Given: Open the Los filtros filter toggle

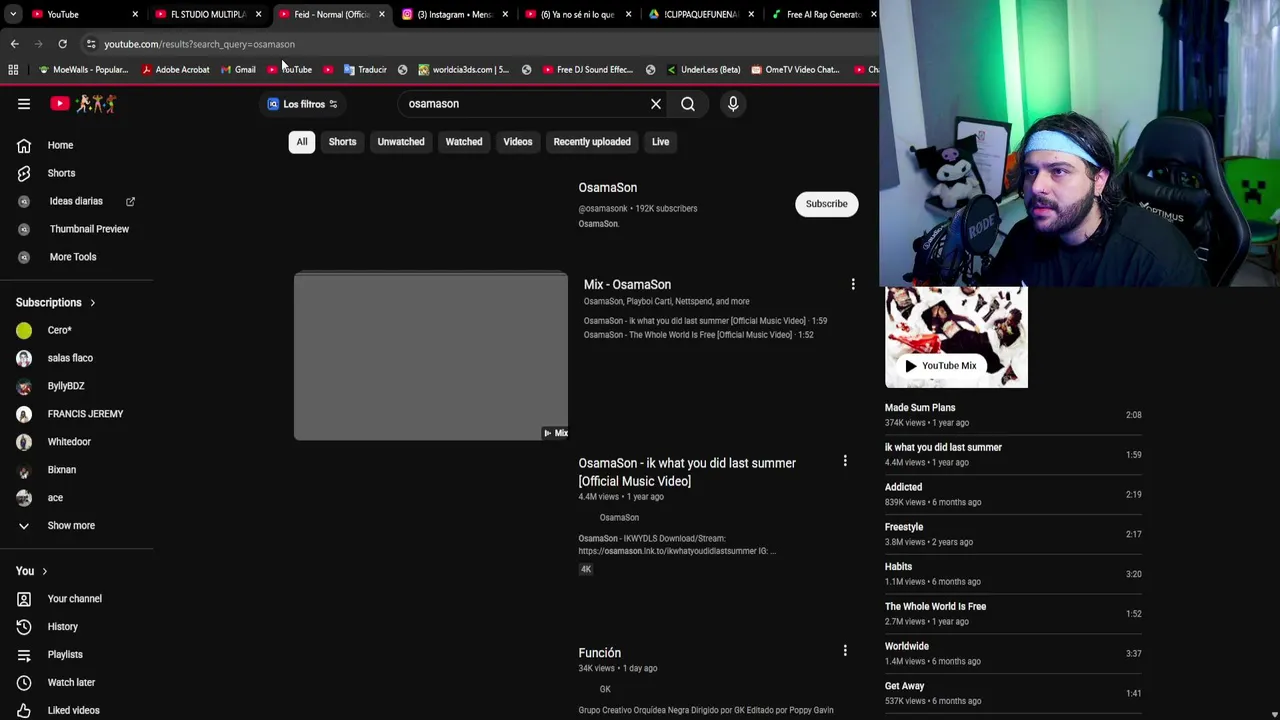Looking at the screenshot, I should click(302, 104).
